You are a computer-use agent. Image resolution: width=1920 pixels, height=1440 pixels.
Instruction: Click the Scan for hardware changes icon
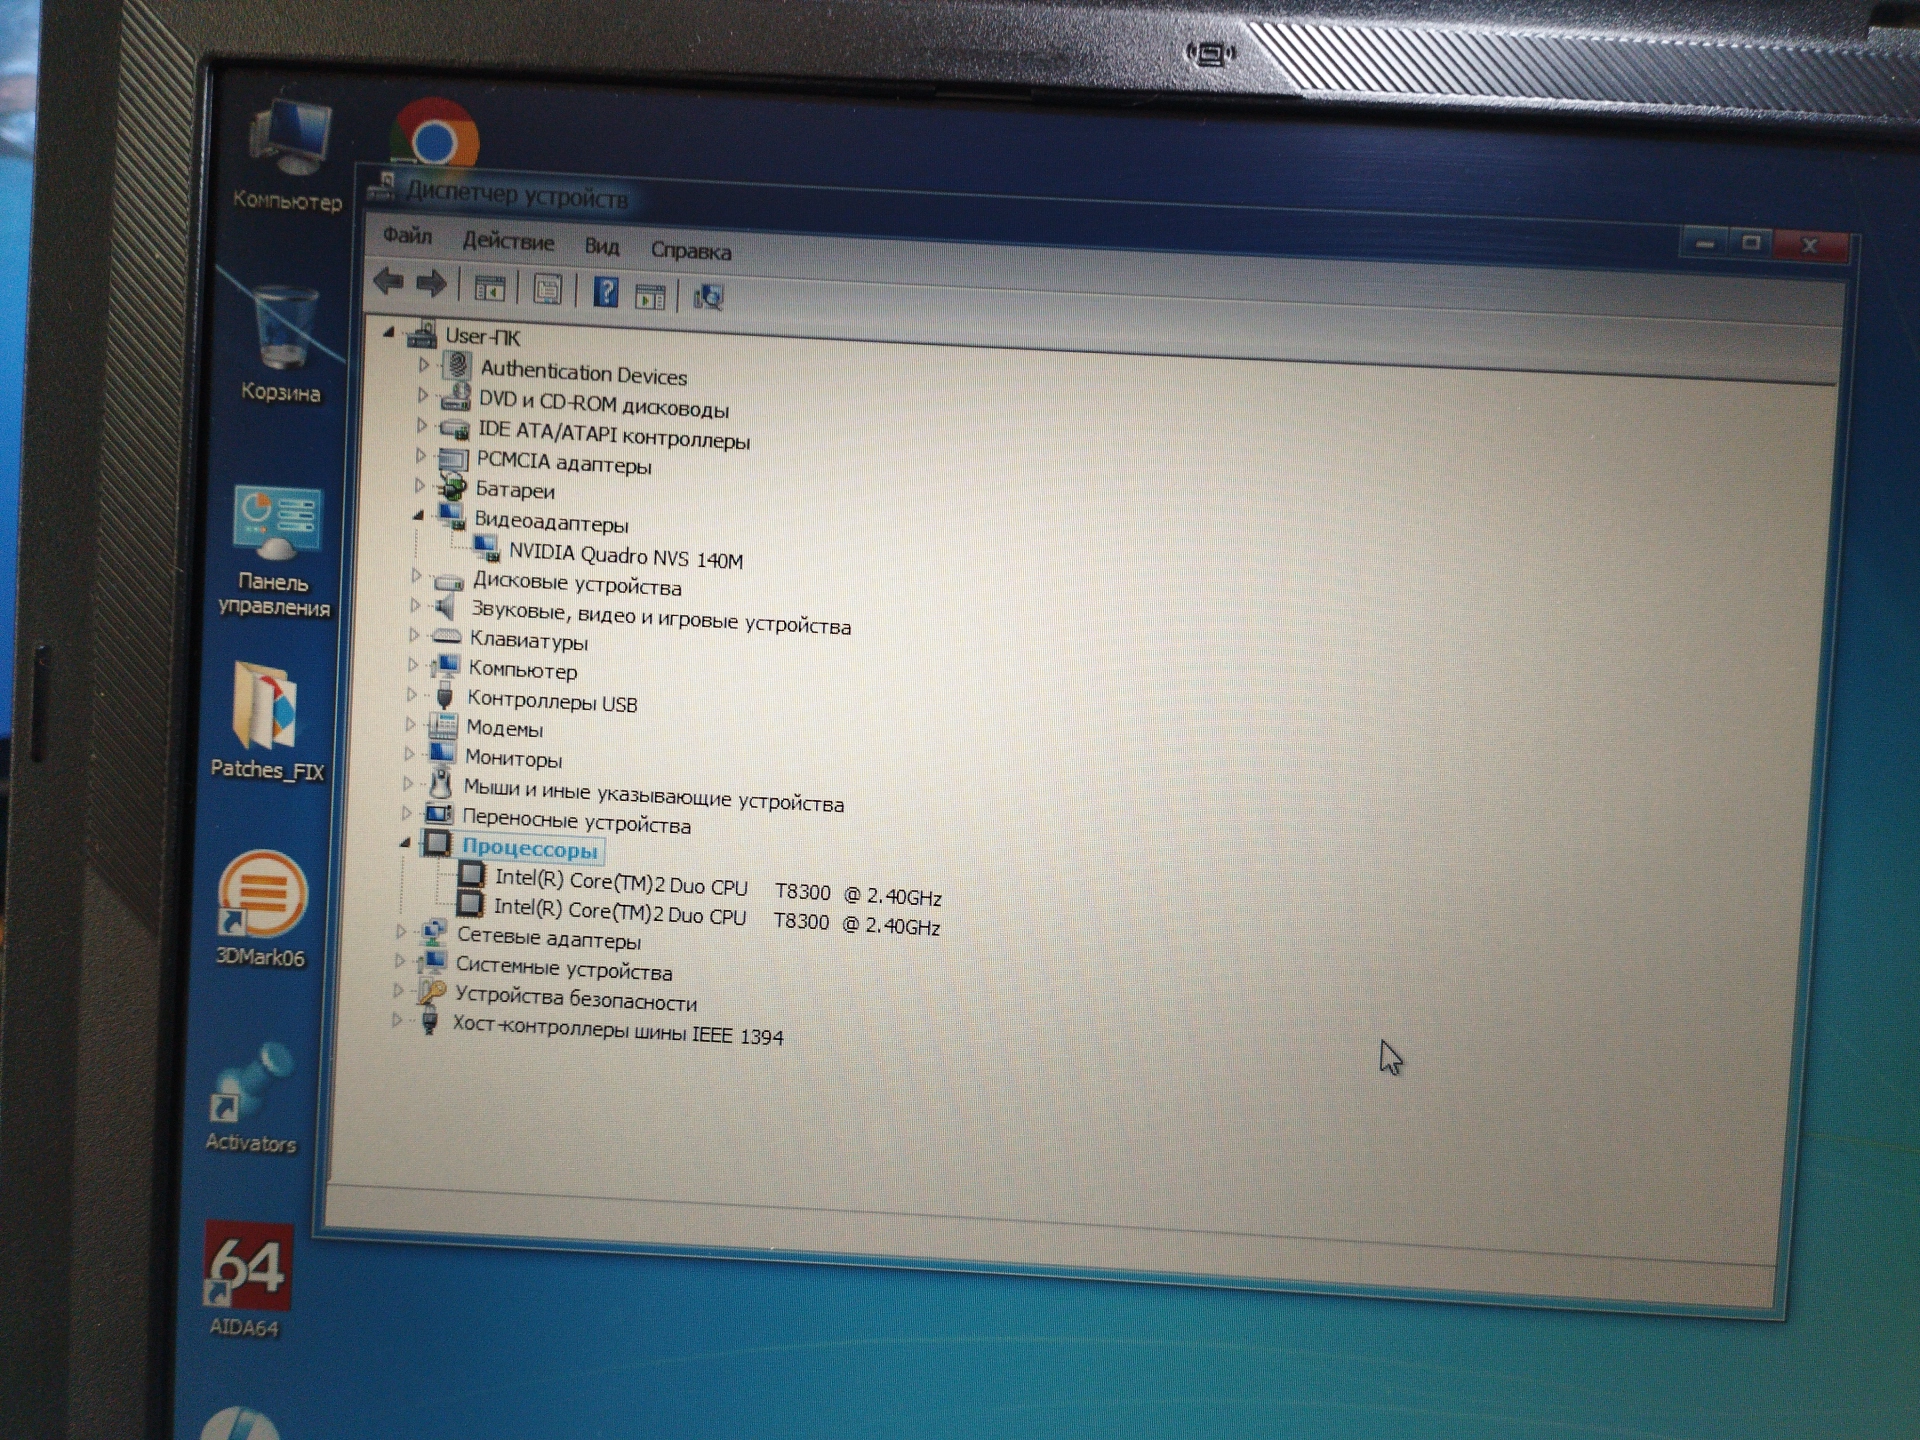708,297
